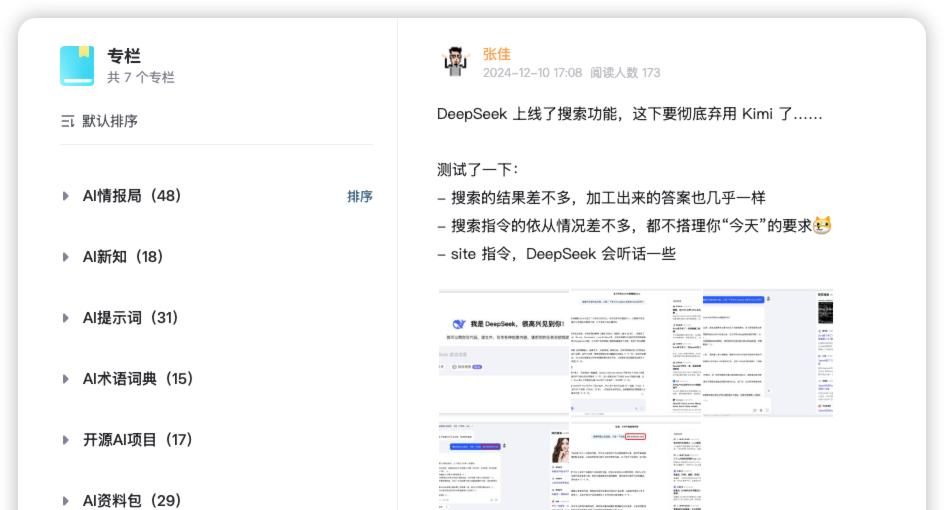This screenshot has width=944, height=510.
Task: Expand the AI术语词典 column
Action: tap(66, 379)
